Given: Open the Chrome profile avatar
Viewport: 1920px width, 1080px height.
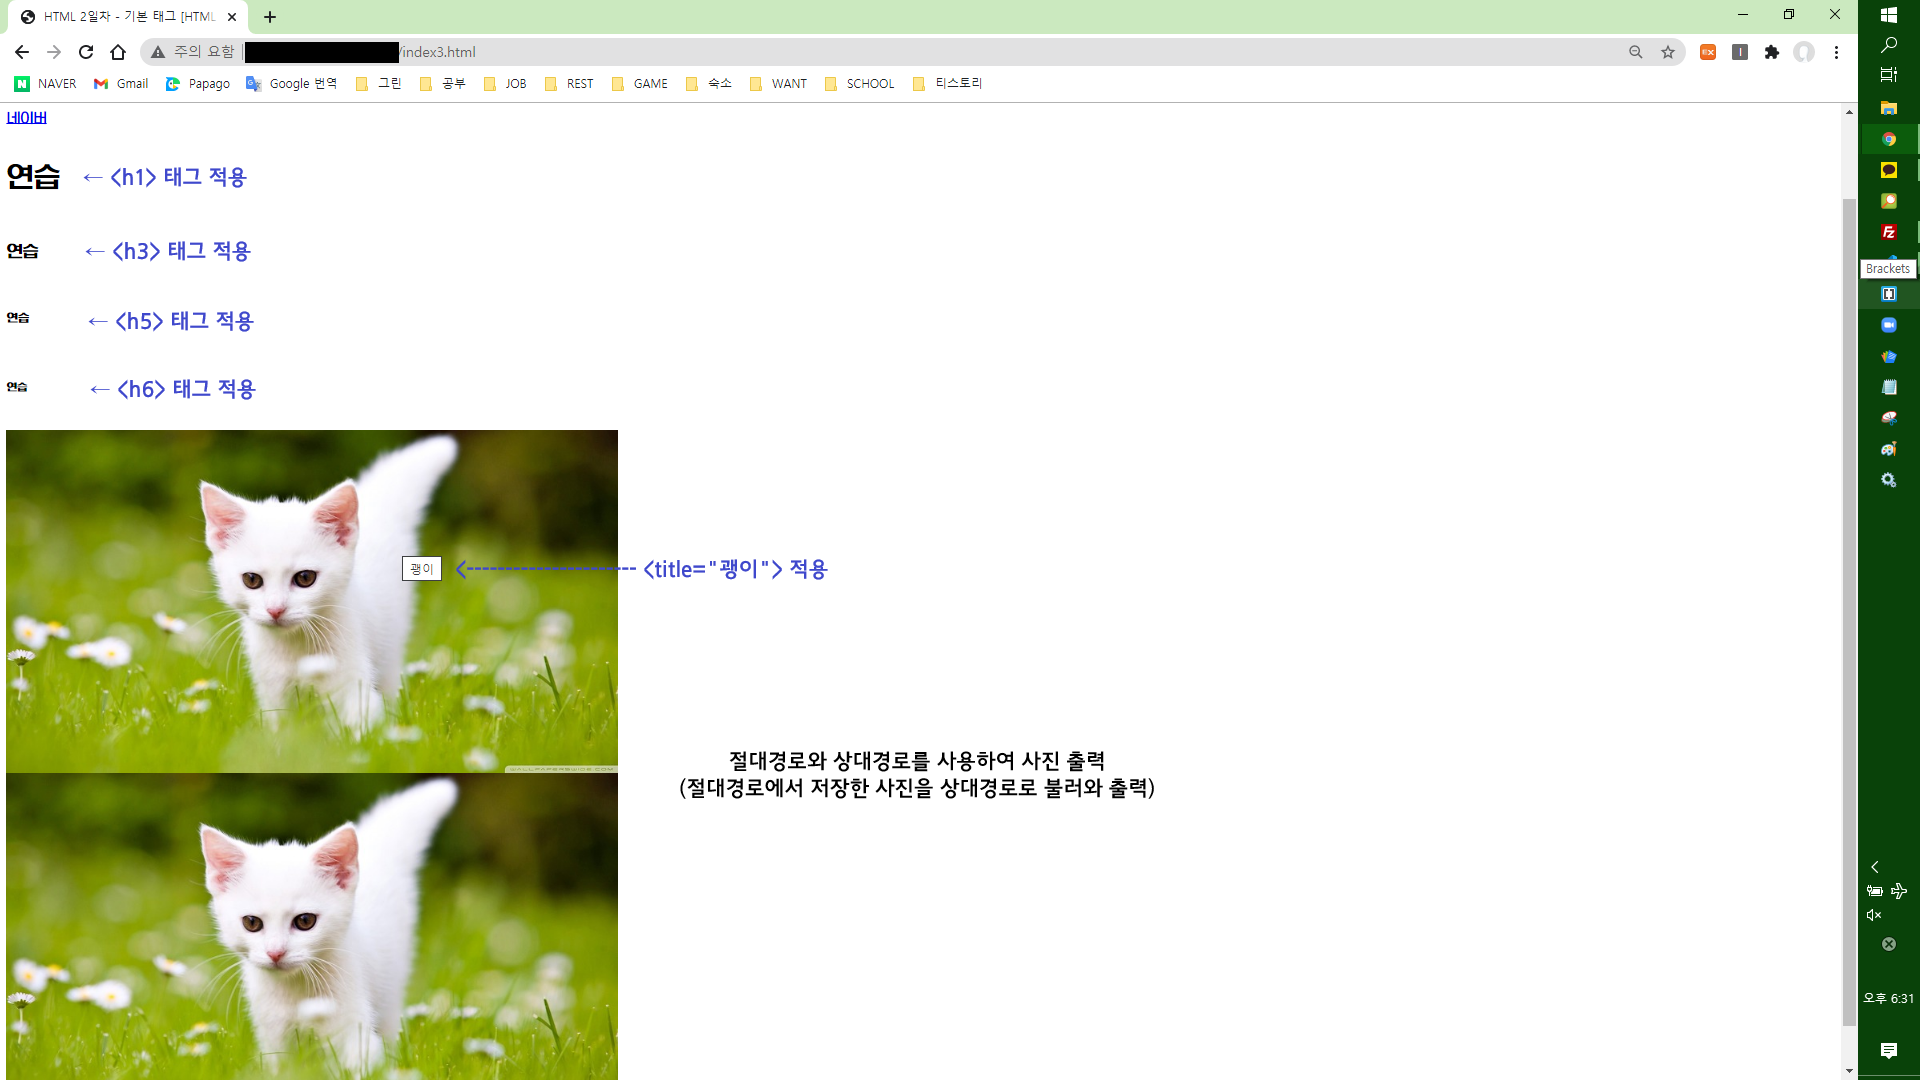Looking at the screenshot, I should 1804,52.
